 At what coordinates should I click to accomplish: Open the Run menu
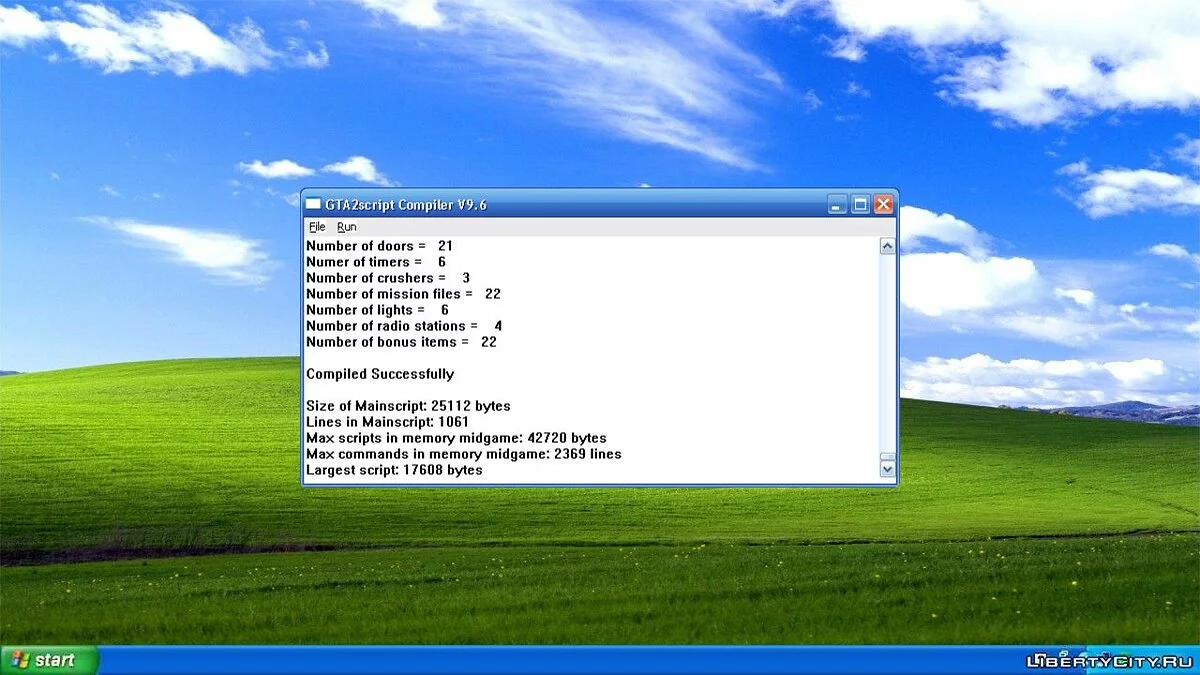[x=346, y=227]
